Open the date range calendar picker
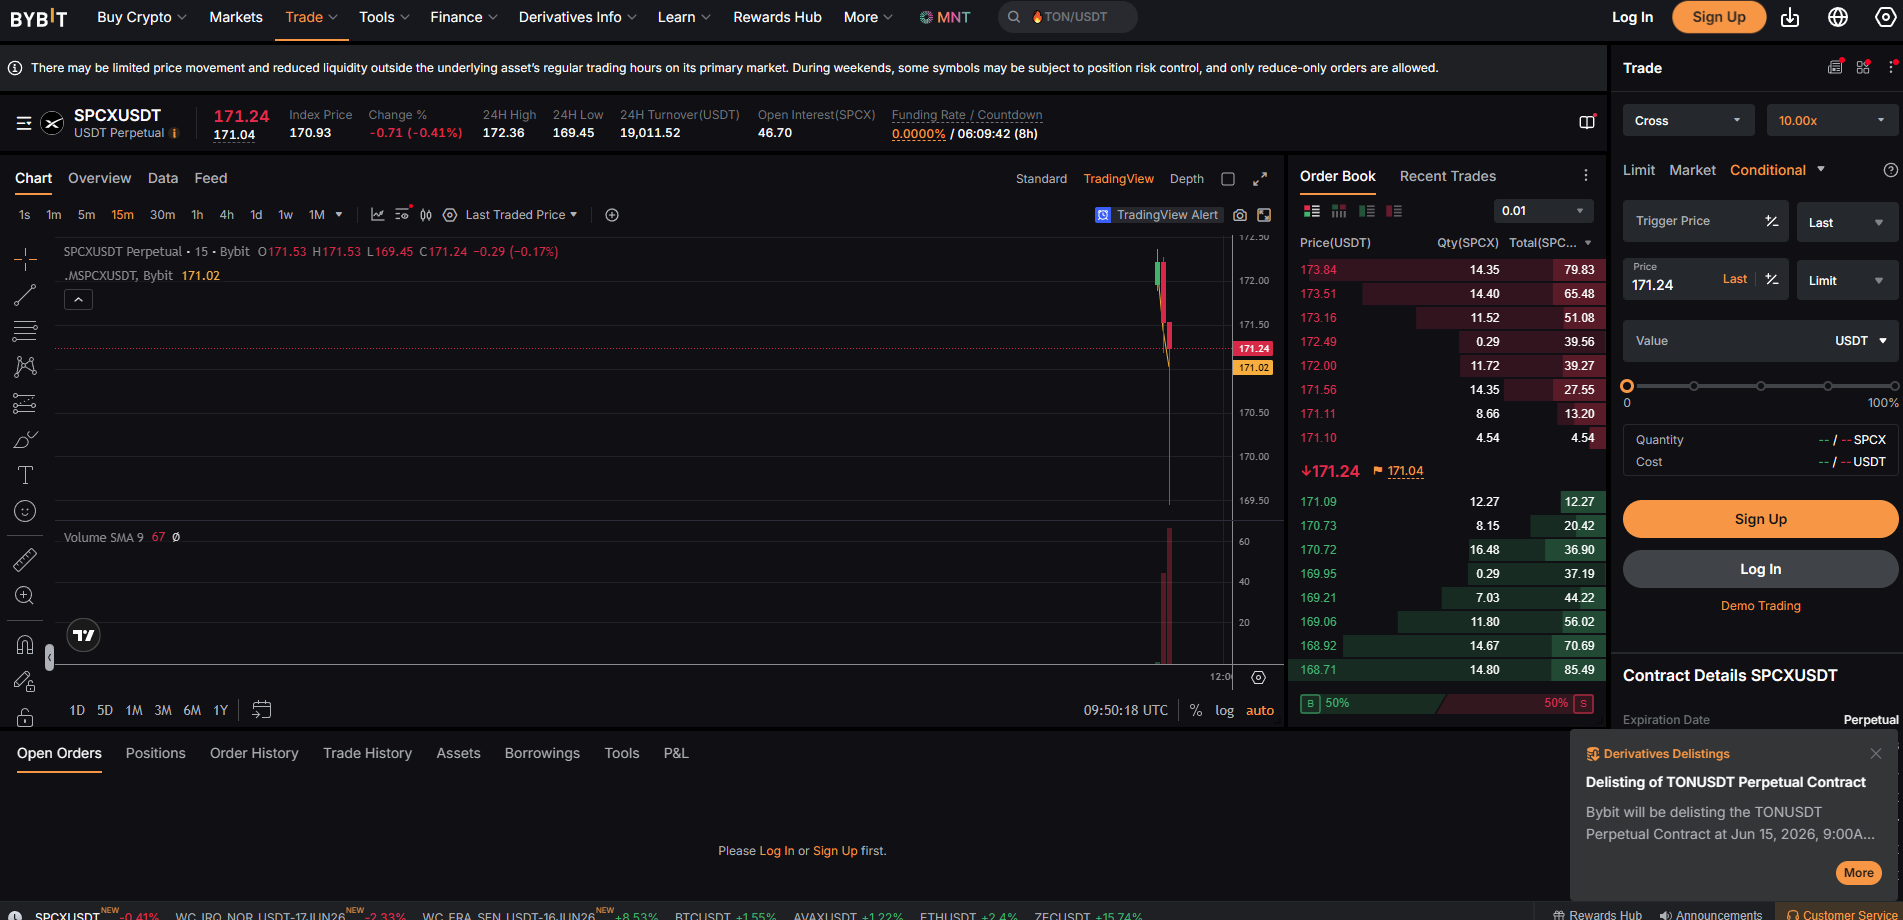The width and height of the screenshot is (1903, 920). coord(262,710)
